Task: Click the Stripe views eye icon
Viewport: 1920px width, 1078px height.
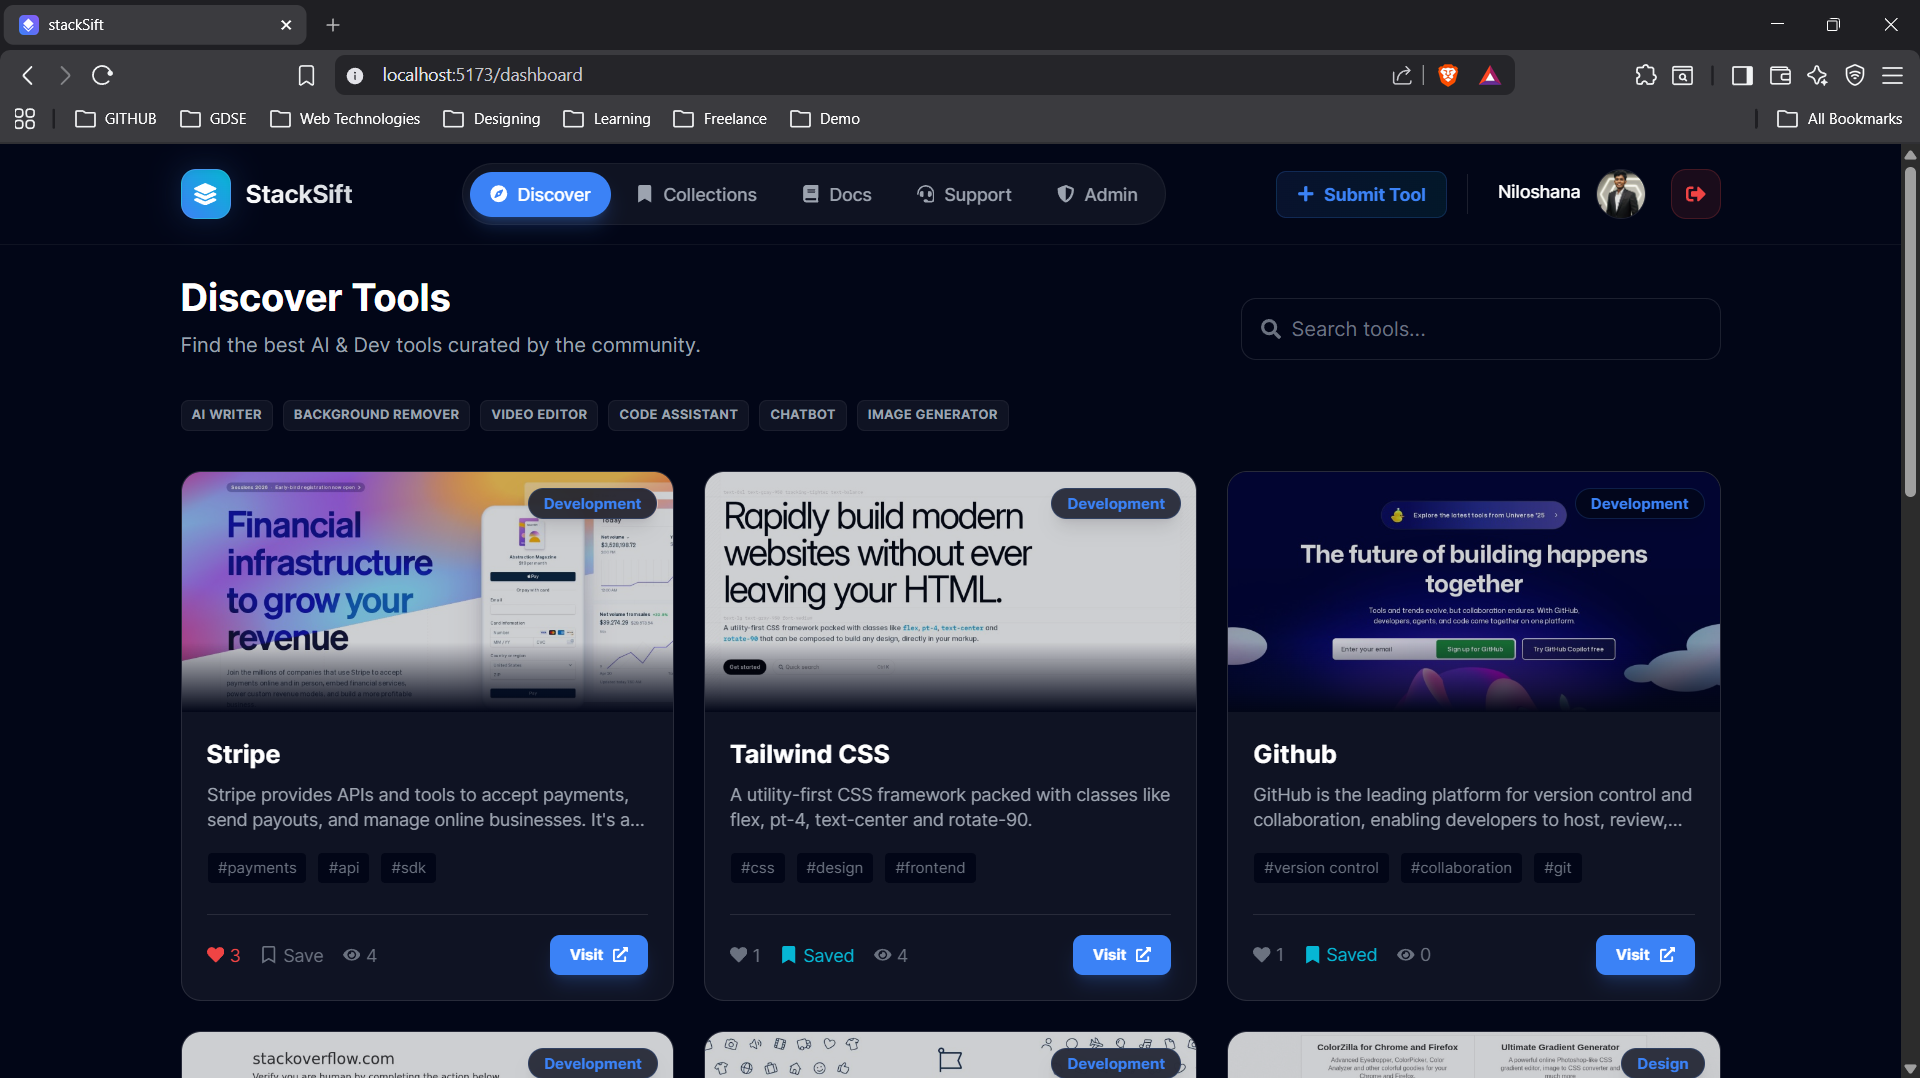Action: (x=351, y=955)
